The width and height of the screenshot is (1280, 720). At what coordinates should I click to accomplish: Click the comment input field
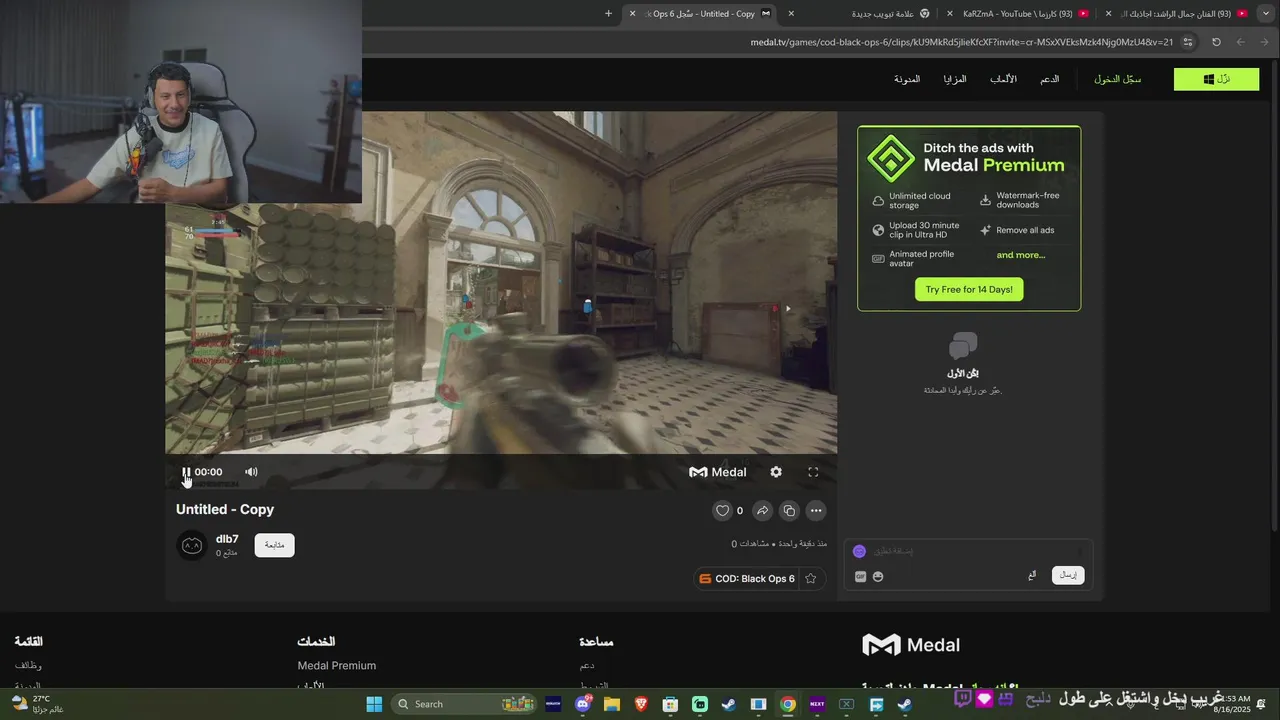(x=968, y=551)
